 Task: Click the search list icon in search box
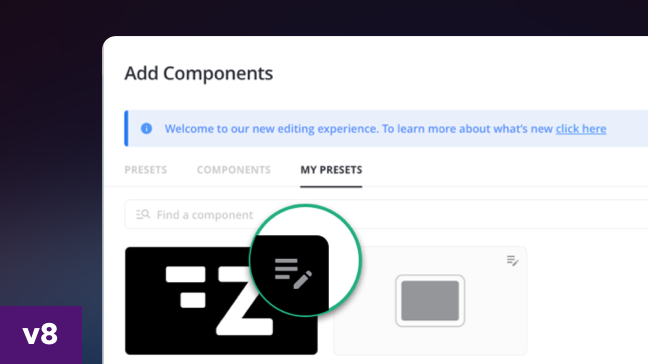coord(143,214)
